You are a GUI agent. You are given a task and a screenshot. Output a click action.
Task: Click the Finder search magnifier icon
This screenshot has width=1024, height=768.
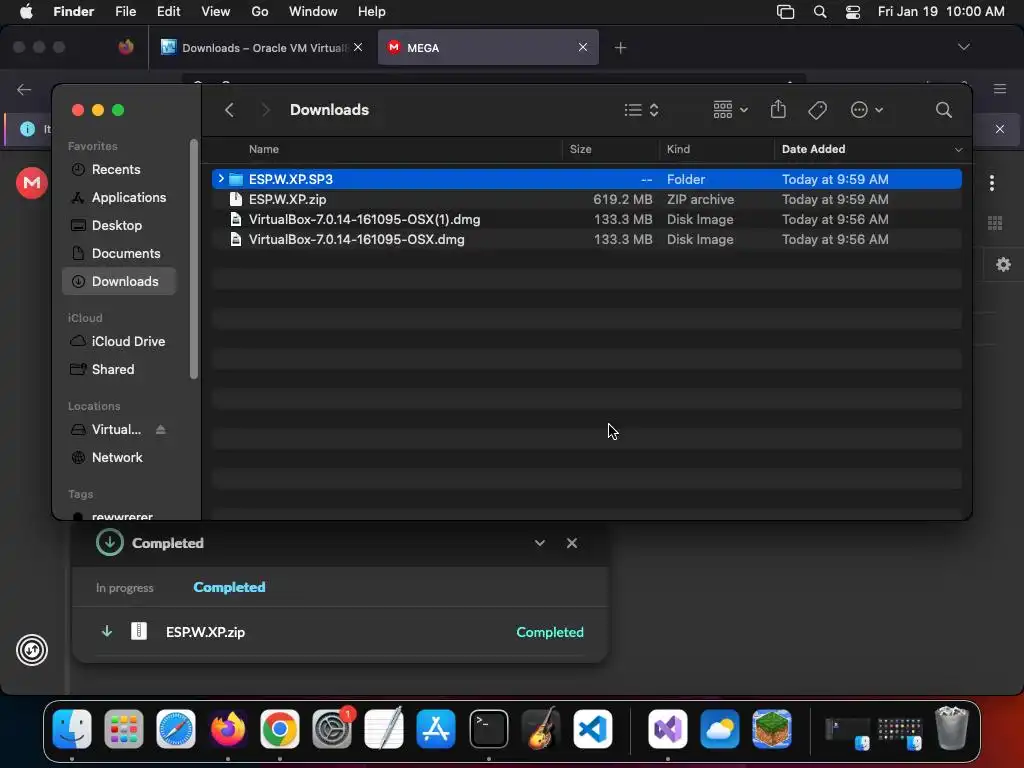[943, 110]
